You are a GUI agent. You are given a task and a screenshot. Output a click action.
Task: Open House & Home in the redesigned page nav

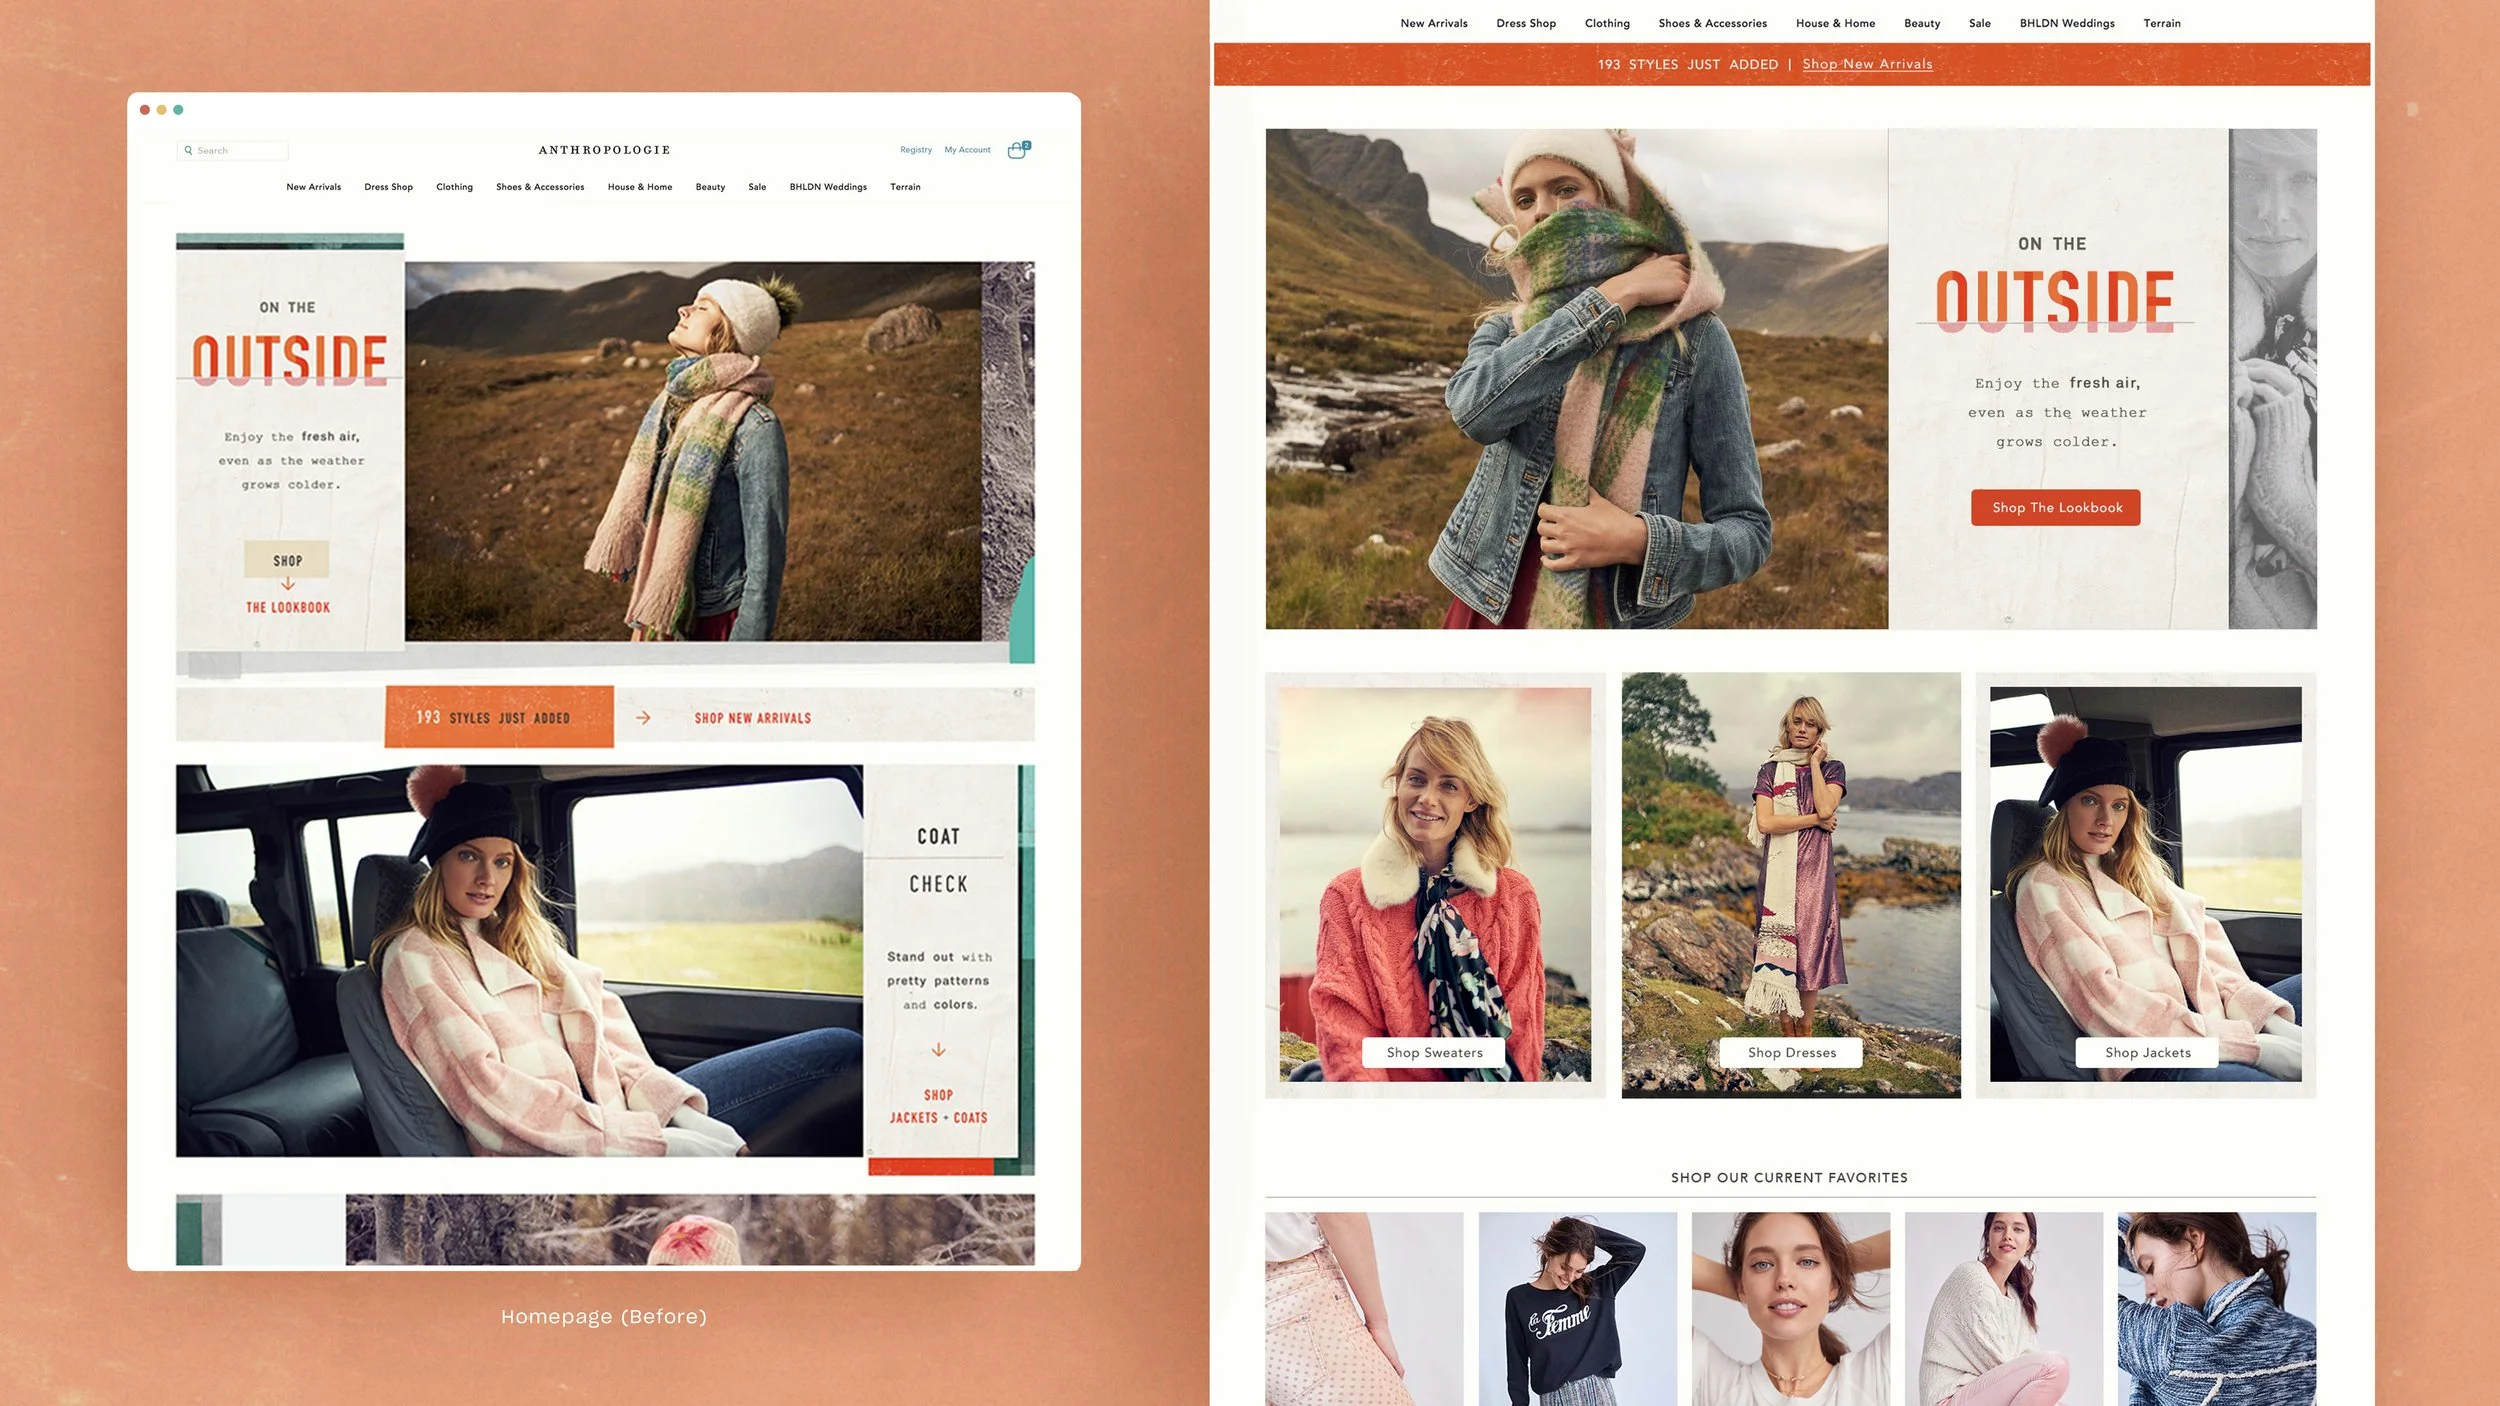[x=1835, y=23]
